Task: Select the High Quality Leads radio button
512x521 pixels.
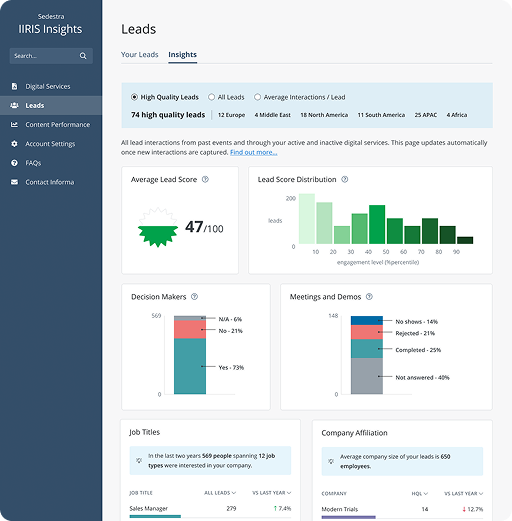Action: pyautogui.click(x=134, y=97)
